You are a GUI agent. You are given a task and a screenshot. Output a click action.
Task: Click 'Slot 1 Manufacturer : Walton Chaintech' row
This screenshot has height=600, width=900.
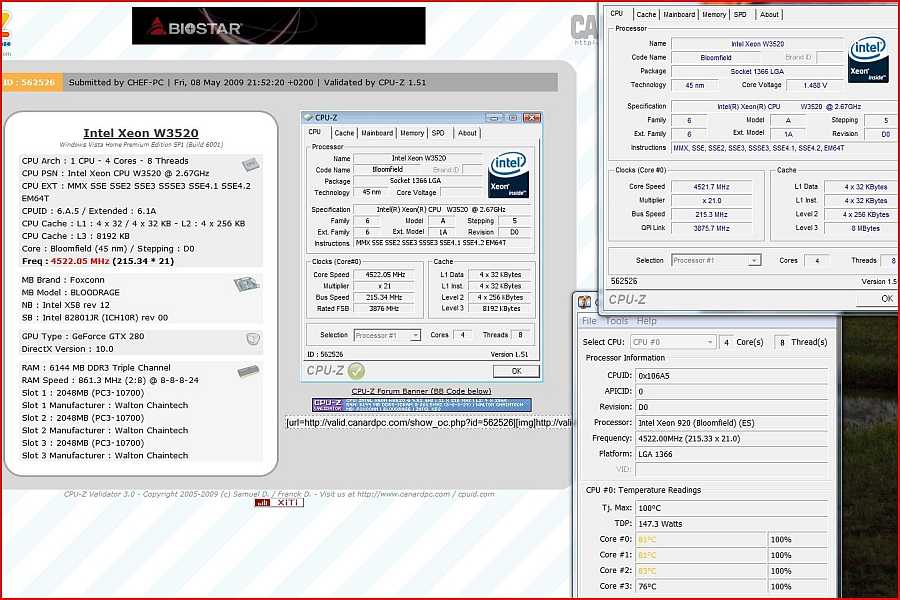click(x=105, y=405)
